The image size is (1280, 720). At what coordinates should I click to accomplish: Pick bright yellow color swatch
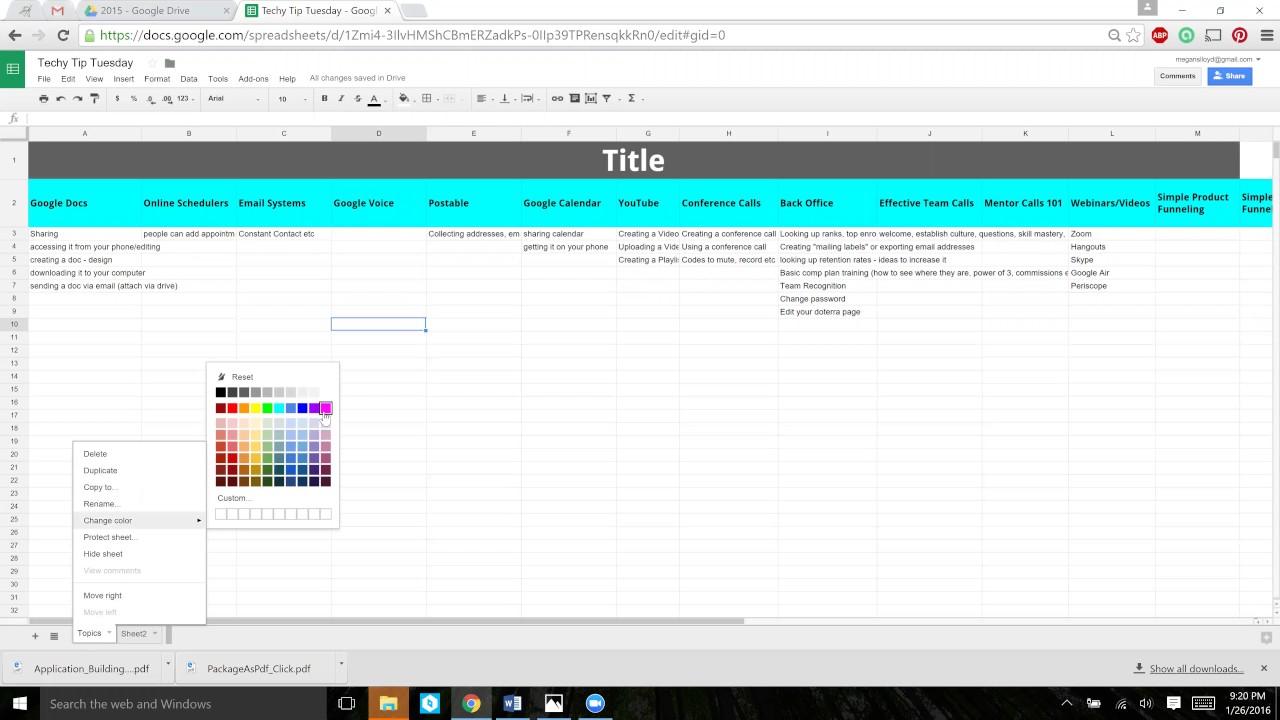coord(255,408)
